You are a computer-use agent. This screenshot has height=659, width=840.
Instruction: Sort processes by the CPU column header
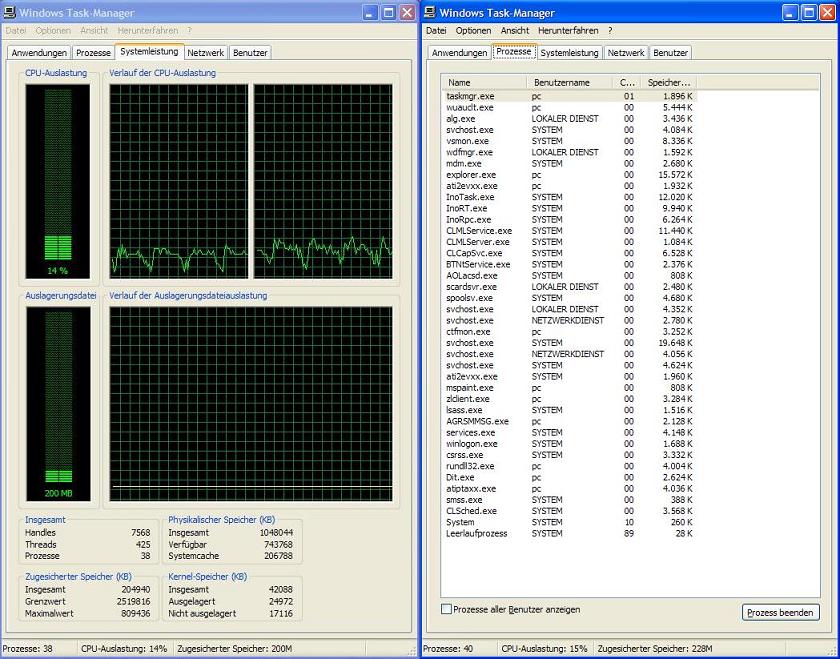pyautogui.click(x=627, y=83)
